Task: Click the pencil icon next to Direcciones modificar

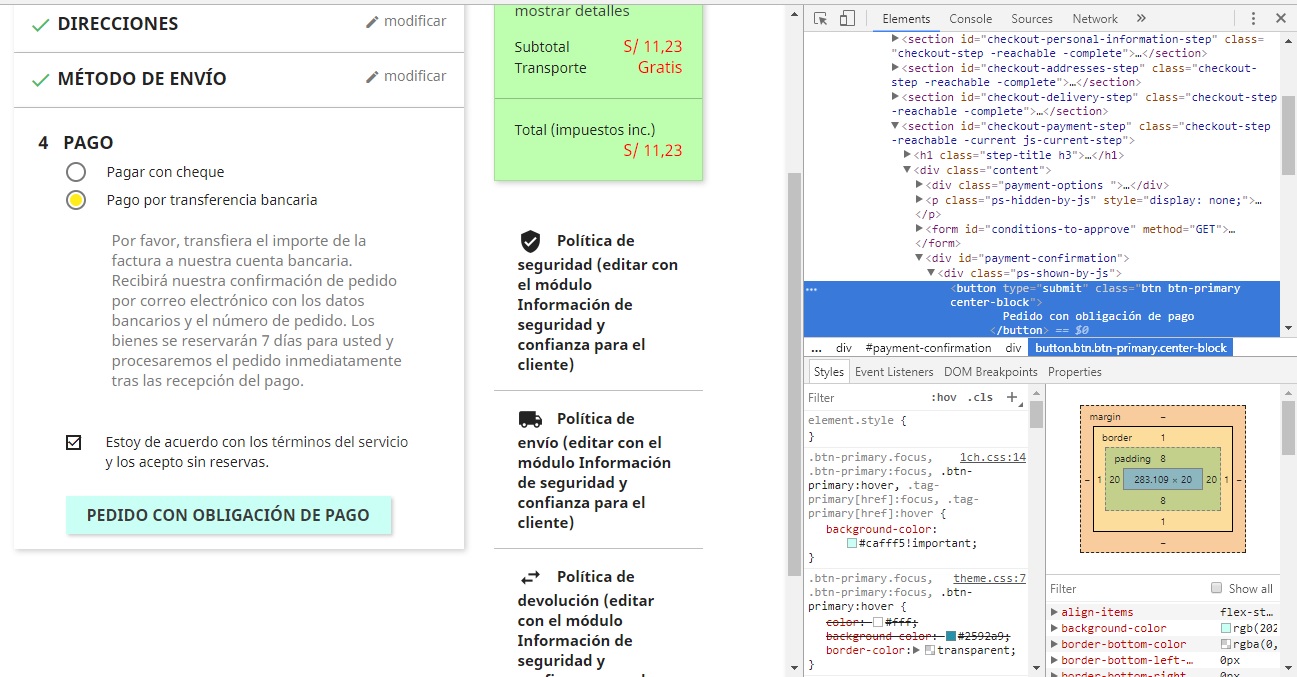Action: [x=372, y=22]
